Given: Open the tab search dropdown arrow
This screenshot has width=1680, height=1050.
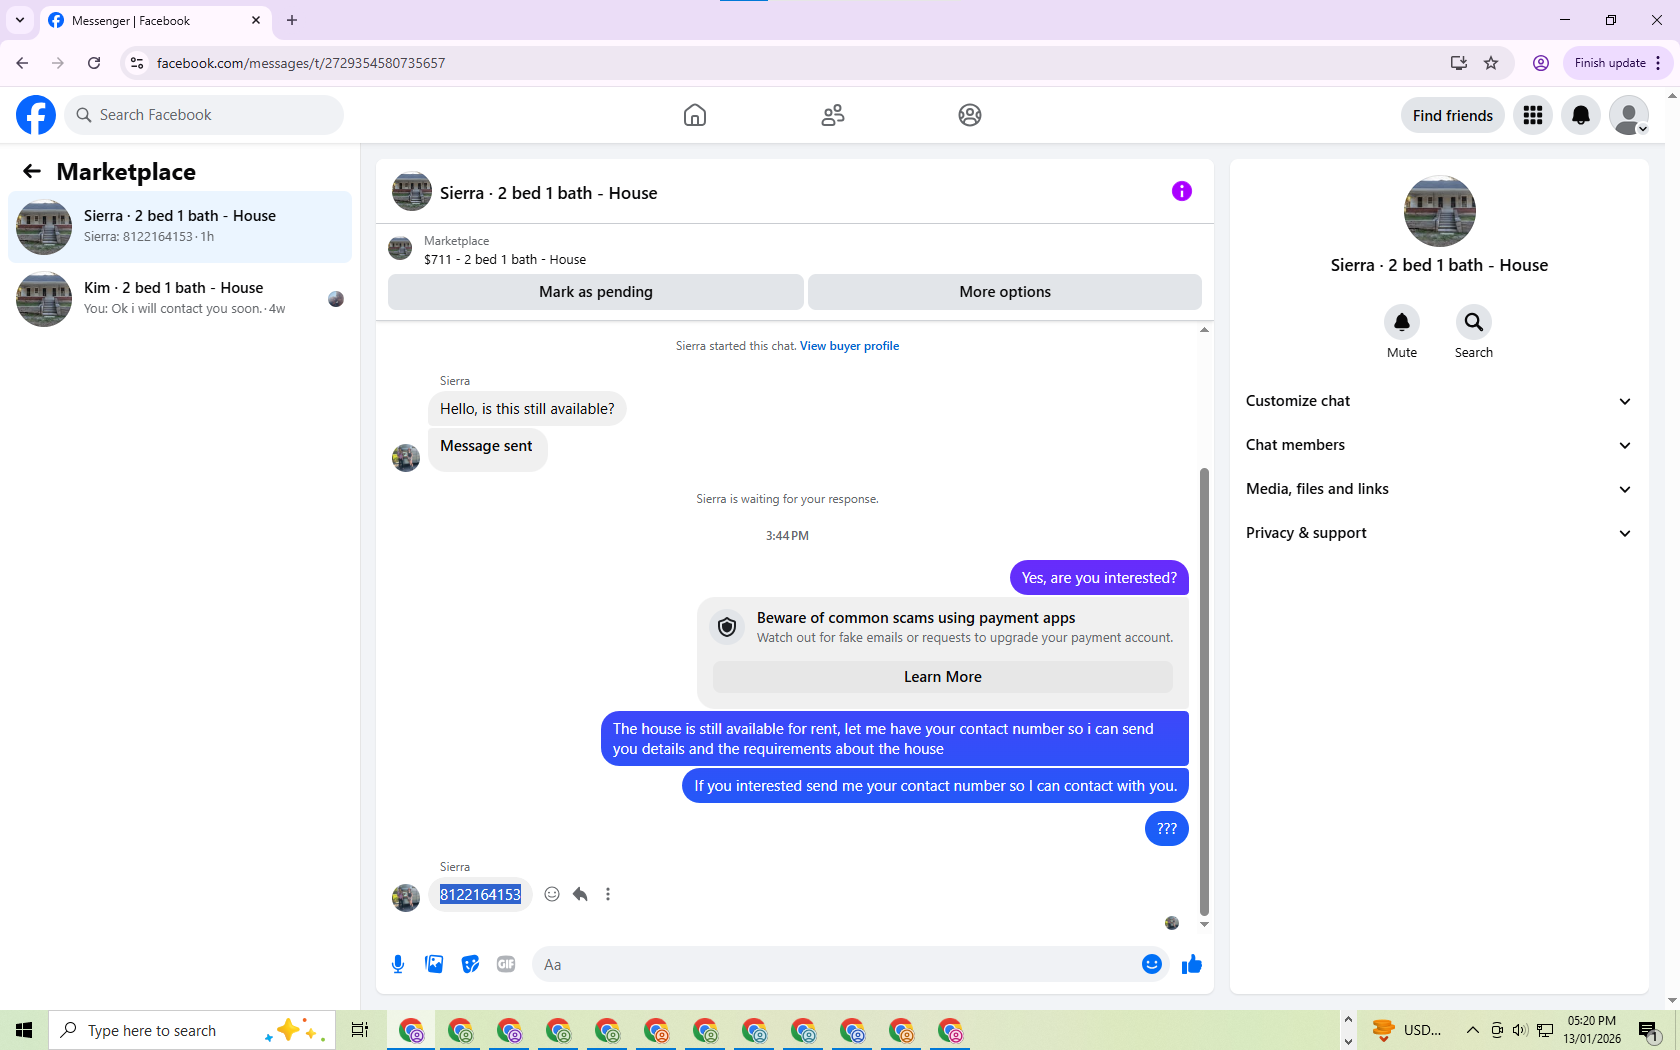Looking at the screenshot, I should 20,20.
